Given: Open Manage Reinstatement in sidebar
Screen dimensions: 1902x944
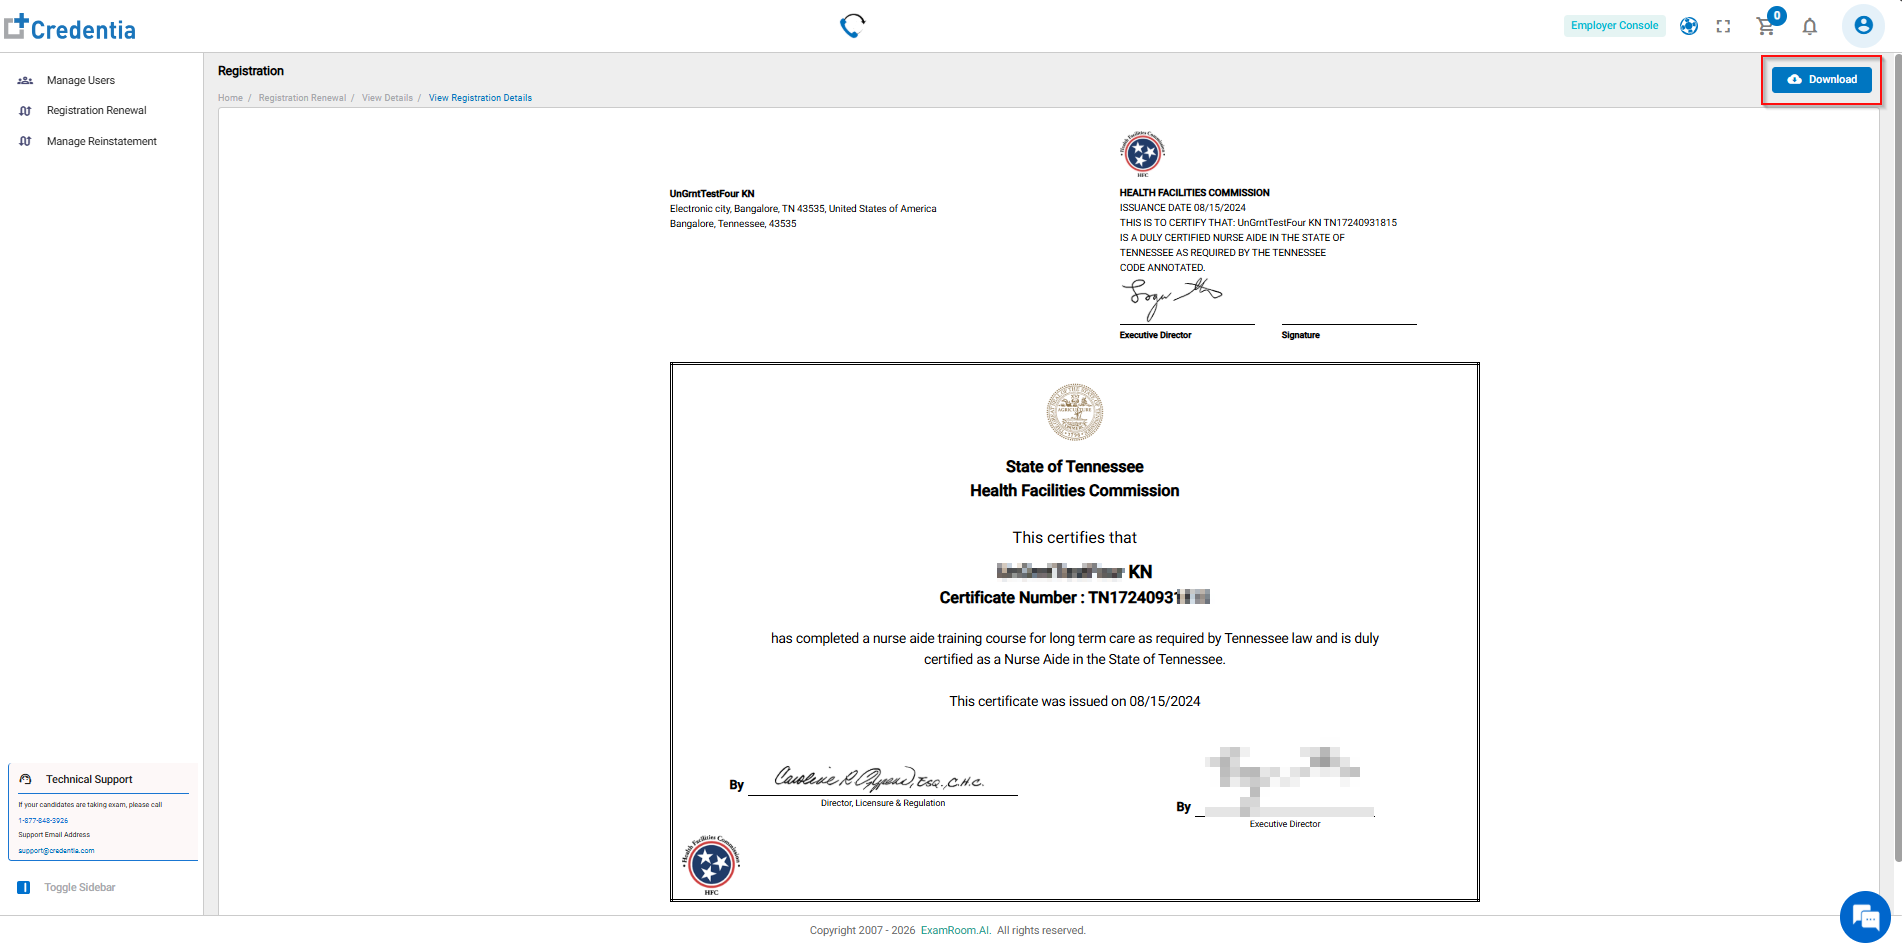Looking at the screenshot, I should point(101,141).
